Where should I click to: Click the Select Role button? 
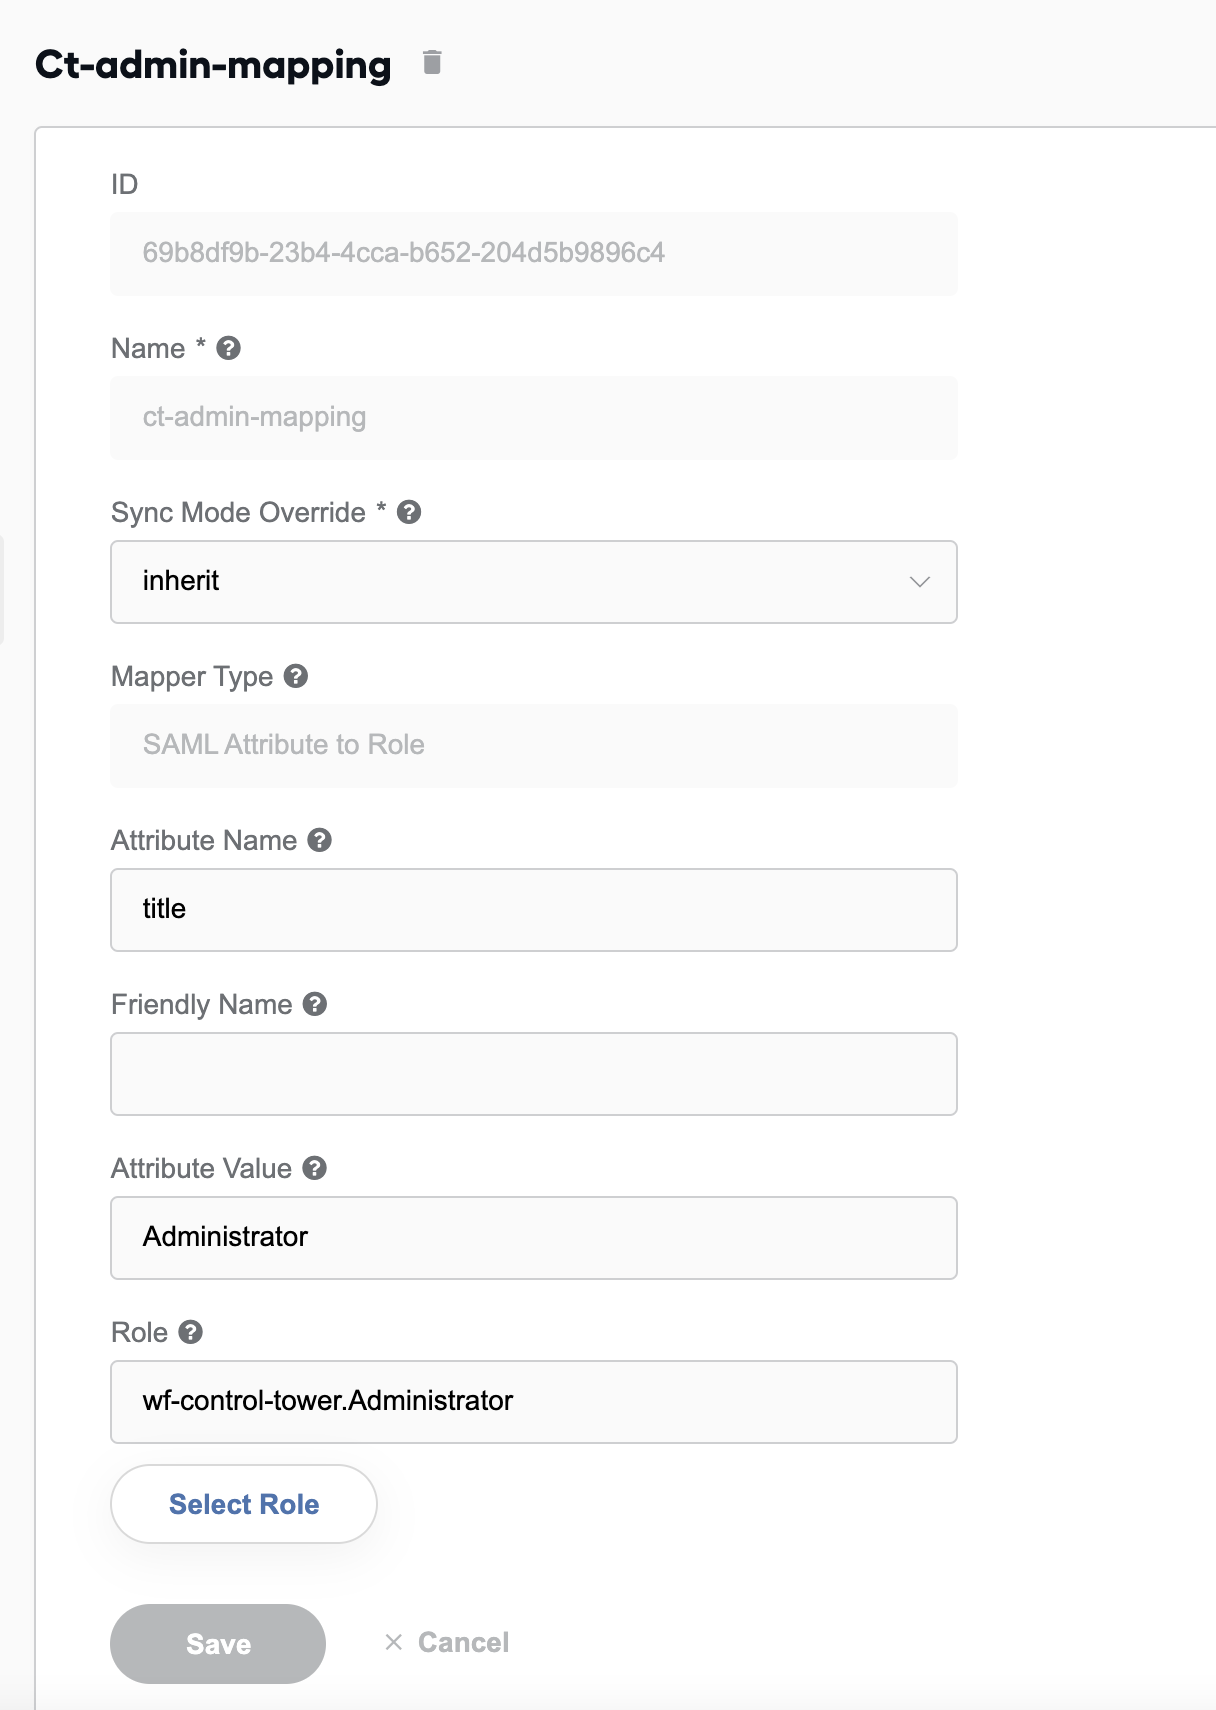244,1504
